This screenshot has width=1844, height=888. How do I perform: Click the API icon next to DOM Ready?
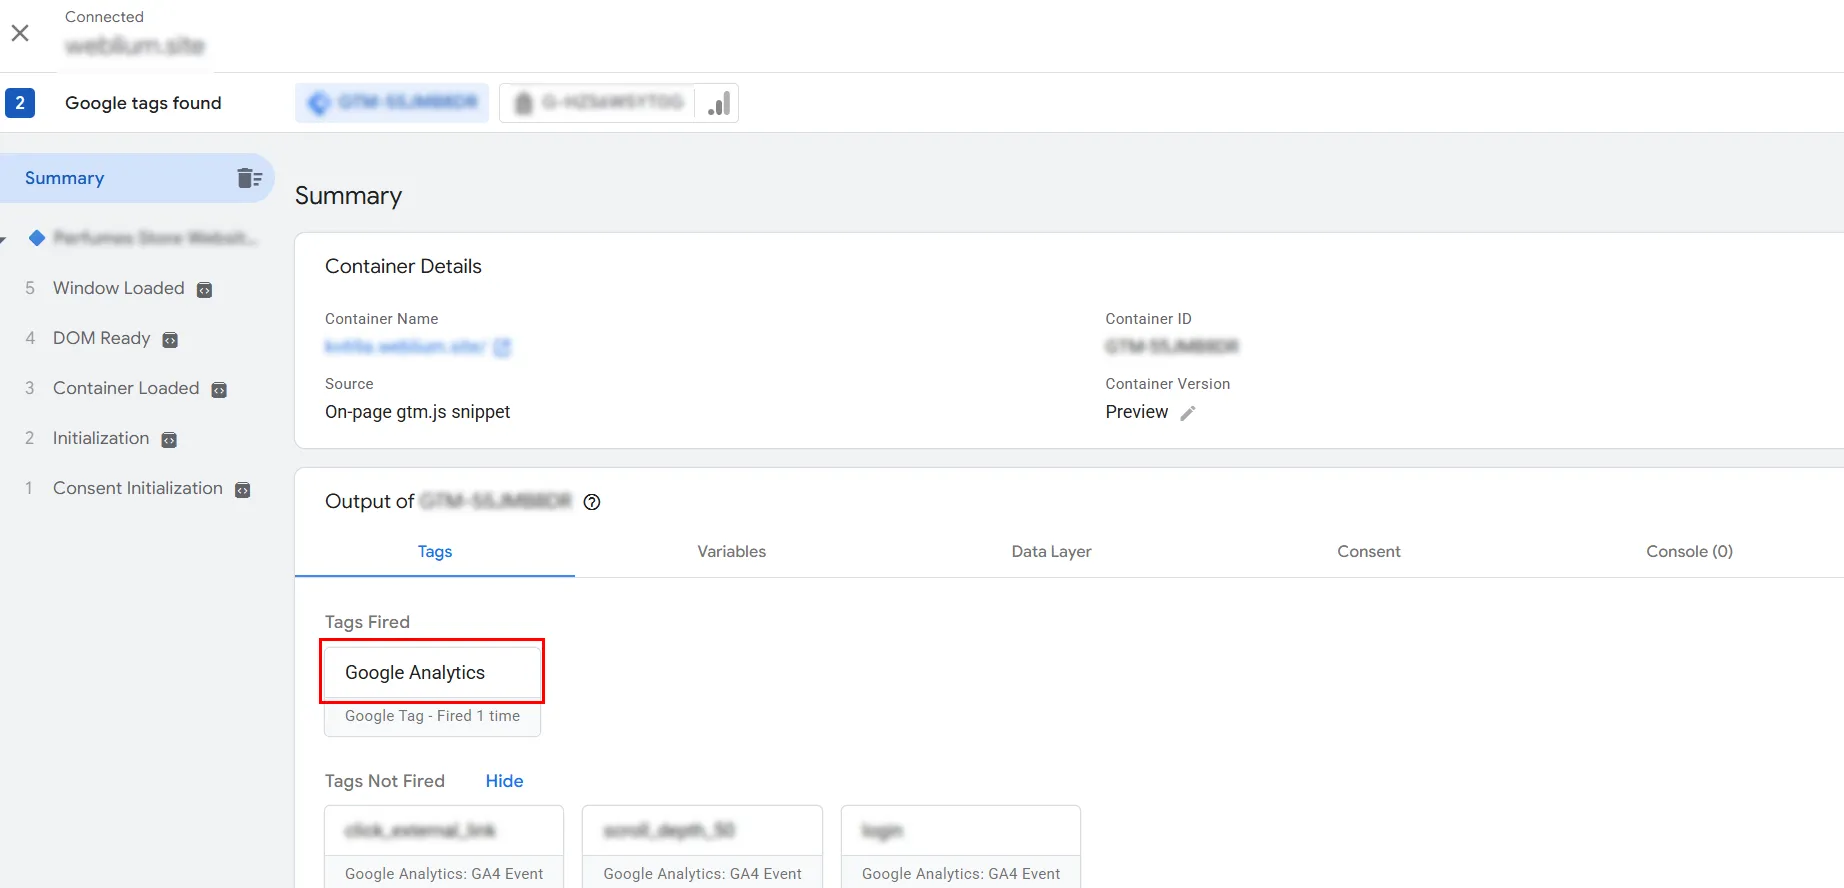[170, 340]
